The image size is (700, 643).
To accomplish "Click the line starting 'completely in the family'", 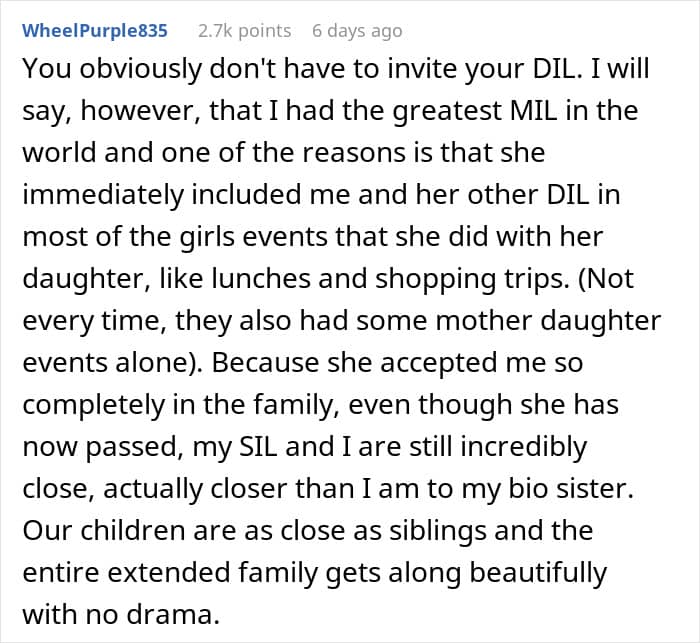I will tap(321, 405).
